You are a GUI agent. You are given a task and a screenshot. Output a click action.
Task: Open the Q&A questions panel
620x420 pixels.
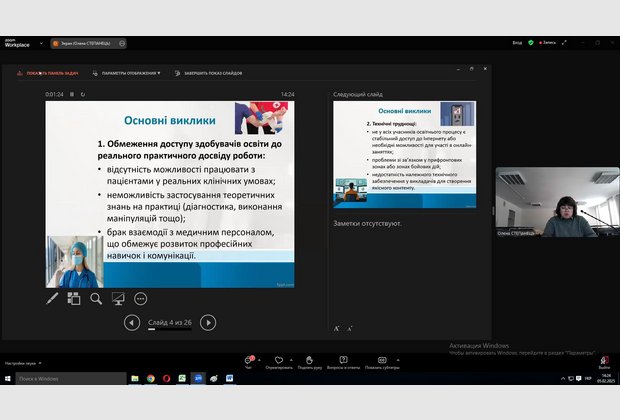(x=343, y=362)
